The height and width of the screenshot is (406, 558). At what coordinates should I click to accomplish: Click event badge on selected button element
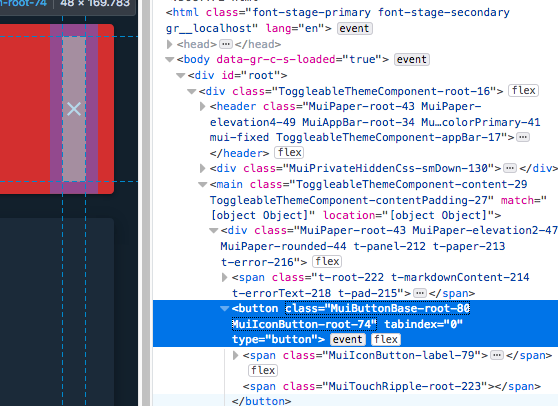click(347, 339)
